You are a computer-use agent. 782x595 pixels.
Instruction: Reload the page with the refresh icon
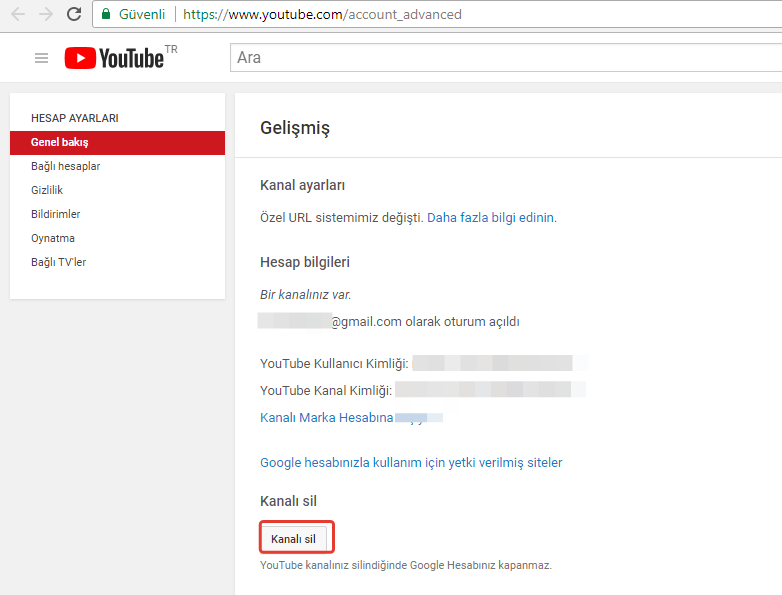(x=74, y=15)
